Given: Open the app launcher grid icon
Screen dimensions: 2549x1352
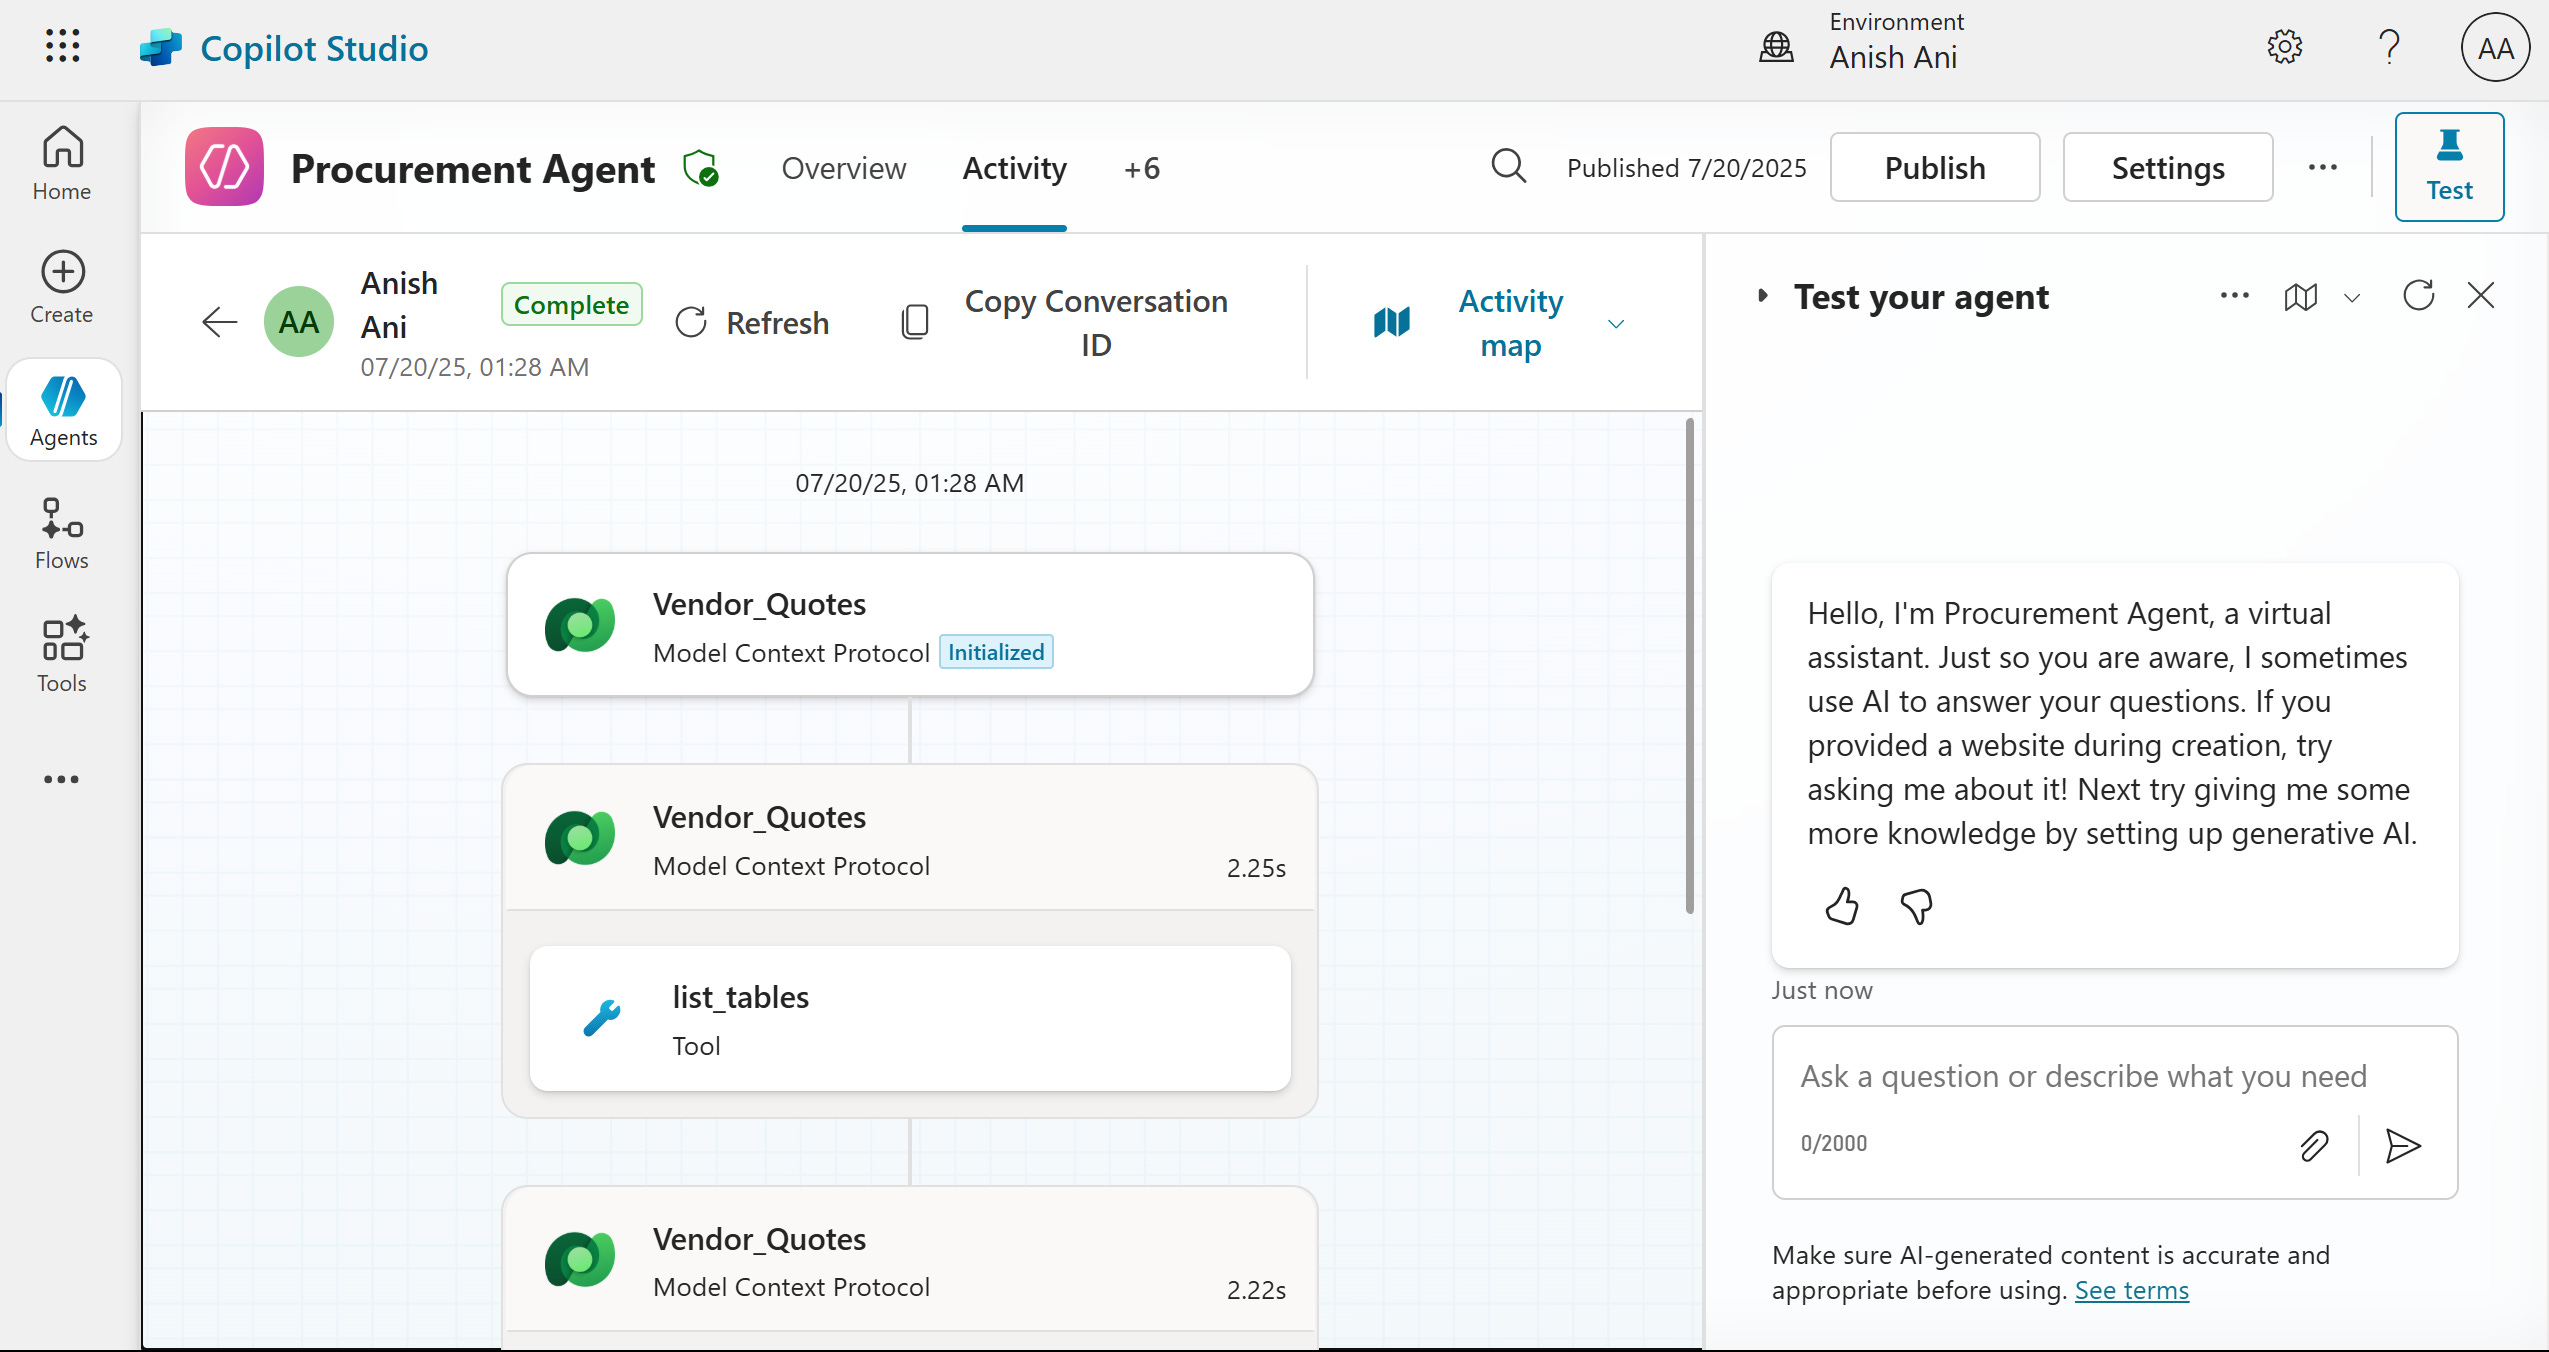Looking at the screenshot, I should pyautogui.click(x=62, y=46).
